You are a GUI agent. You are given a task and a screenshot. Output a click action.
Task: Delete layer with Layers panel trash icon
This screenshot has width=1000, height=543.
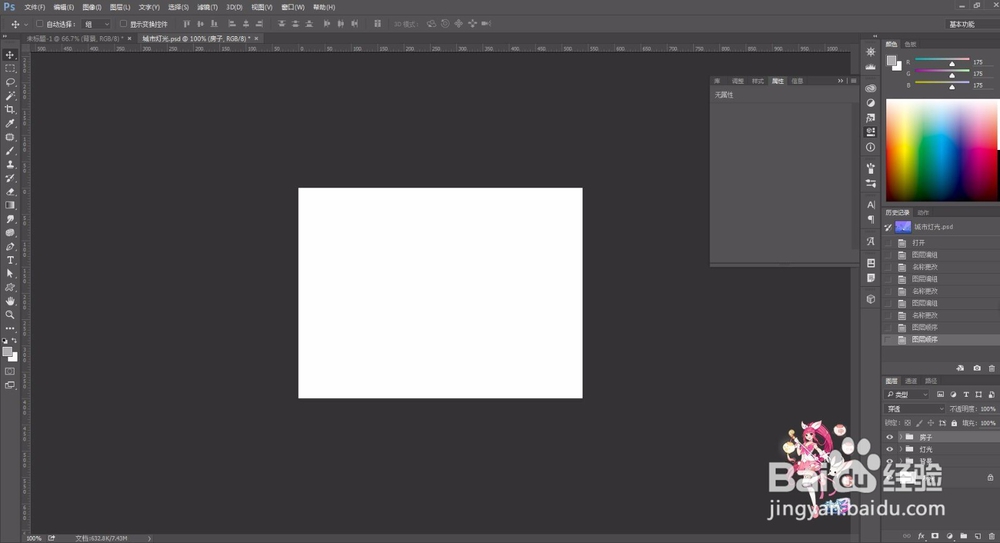[x=992, y=536]
